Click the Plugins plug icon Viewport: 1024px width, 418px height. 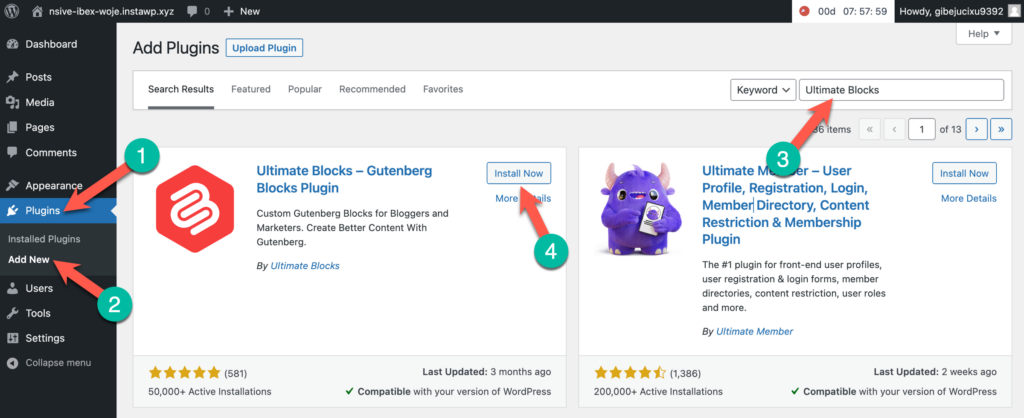click(12, 210)
